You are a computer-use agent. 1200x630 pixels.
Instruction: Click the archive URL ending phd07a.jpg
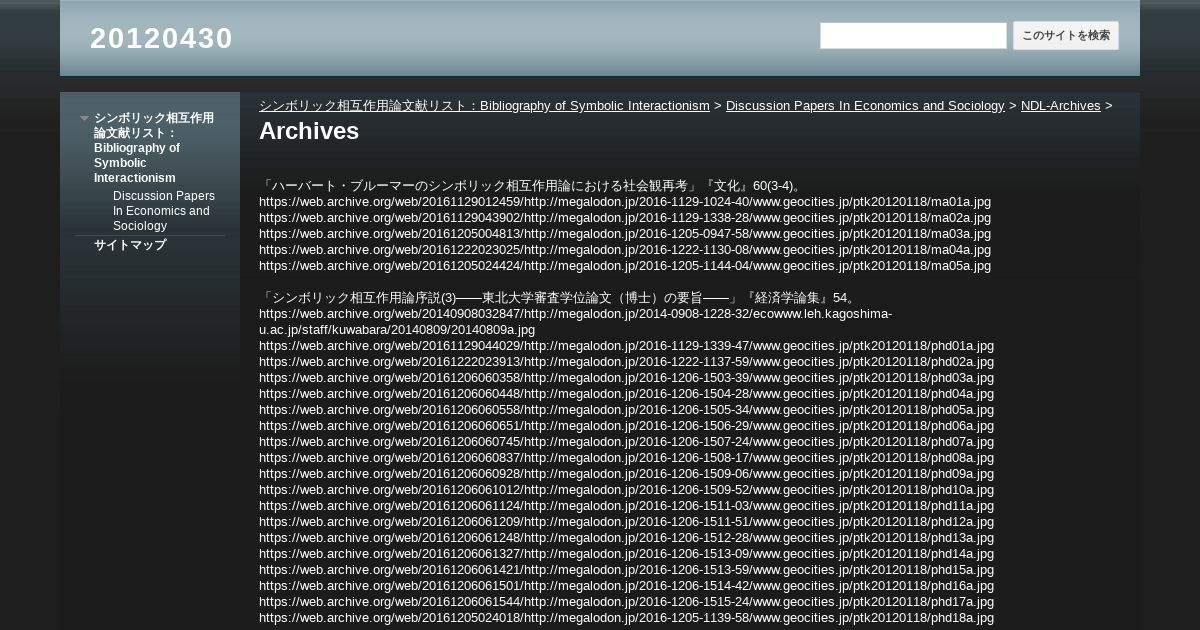[x=626, y=442]
